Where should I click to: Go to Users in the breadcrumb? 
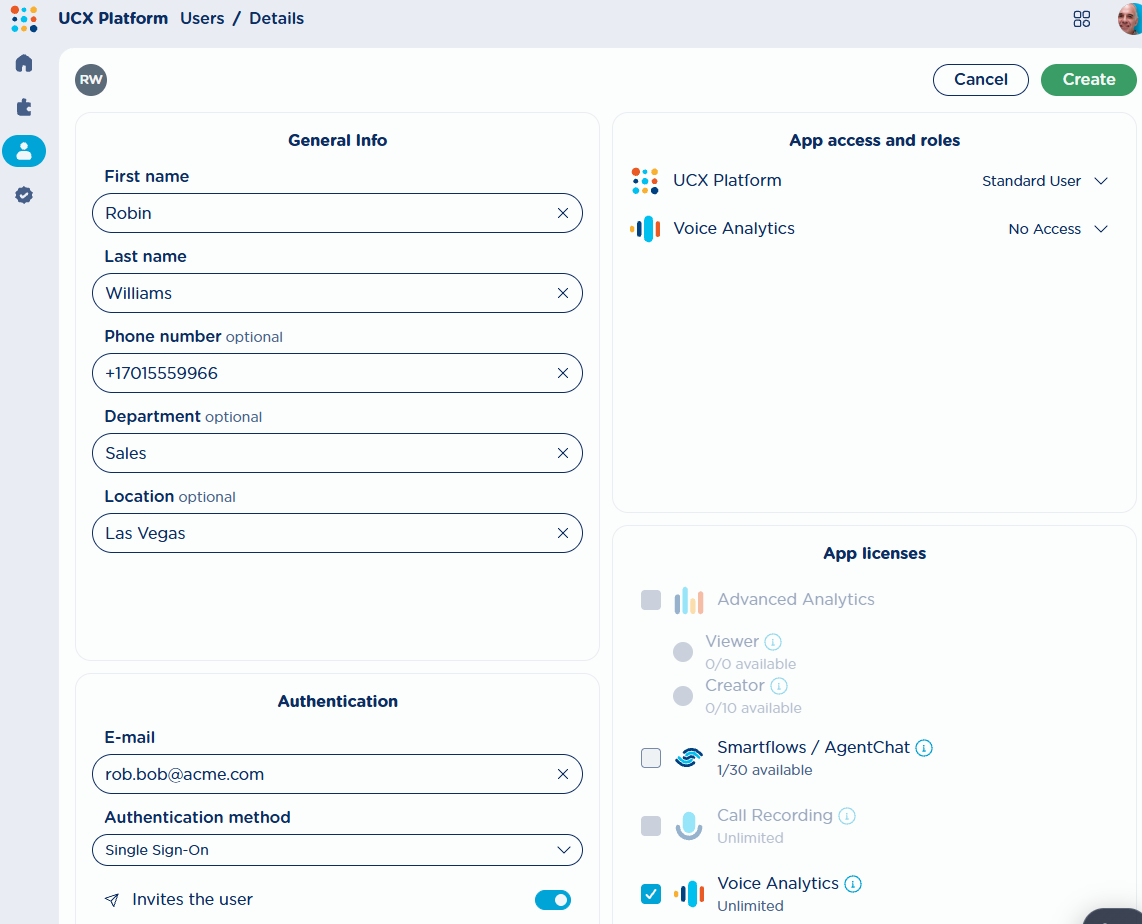click(x=202, y=19)
